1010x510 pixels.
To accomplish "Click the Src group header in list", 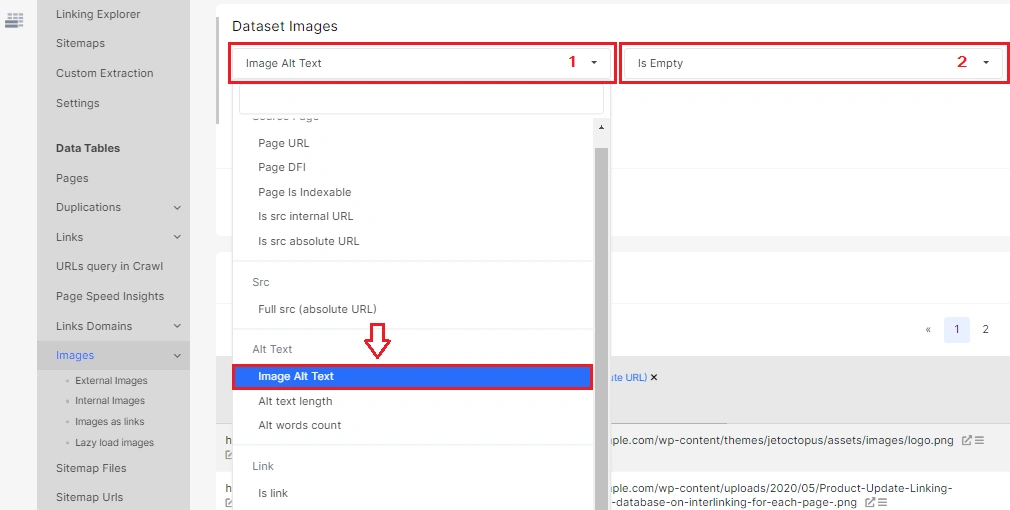I will [x=261, y=282].
